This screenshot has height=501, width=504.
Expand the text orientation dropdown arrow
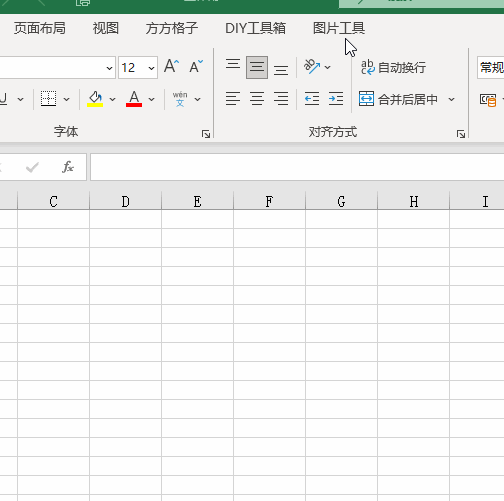(x=328, y=67)
